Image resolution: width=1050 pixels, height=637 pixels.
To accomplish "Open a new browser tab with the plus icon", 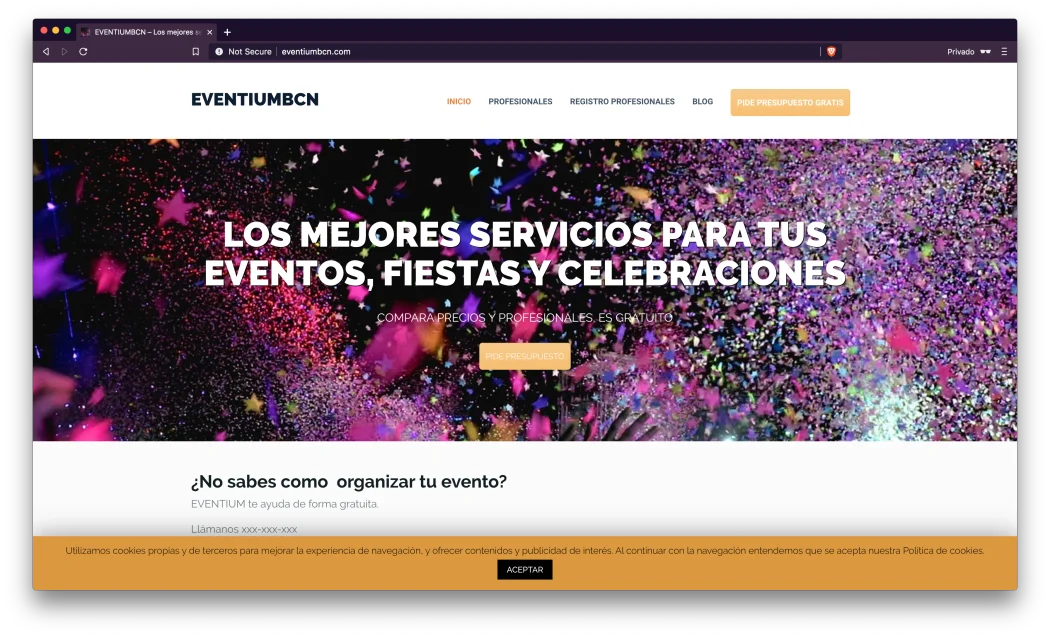I will point(227,32).
